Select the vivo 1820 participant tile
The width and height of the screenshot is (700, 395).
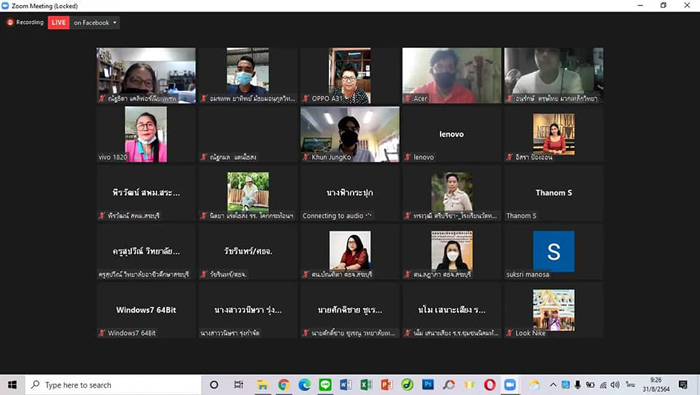point(146,134)
